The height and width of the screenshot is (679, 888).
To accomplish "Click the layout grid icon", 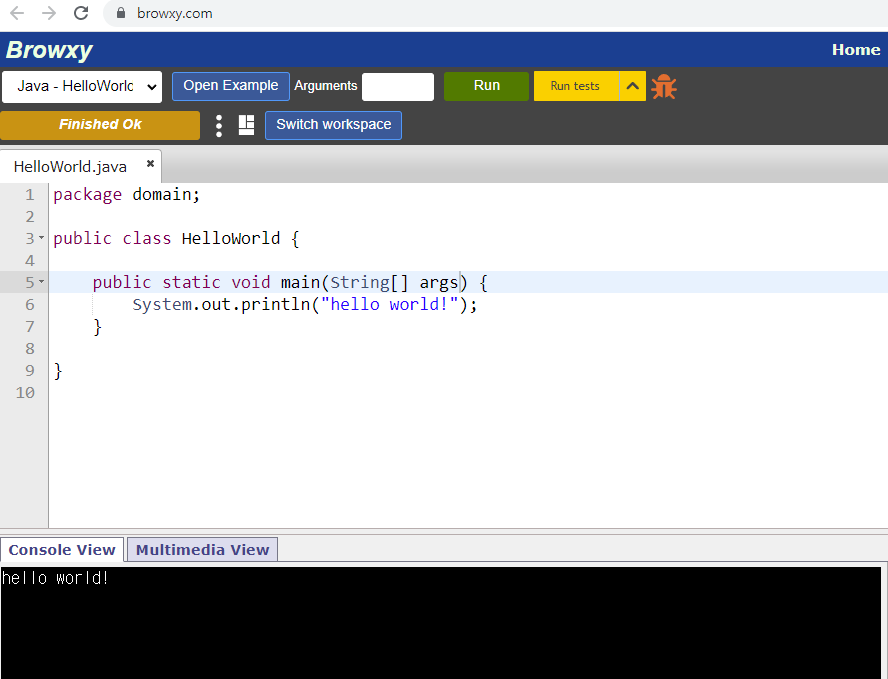I will coord(246,125).
